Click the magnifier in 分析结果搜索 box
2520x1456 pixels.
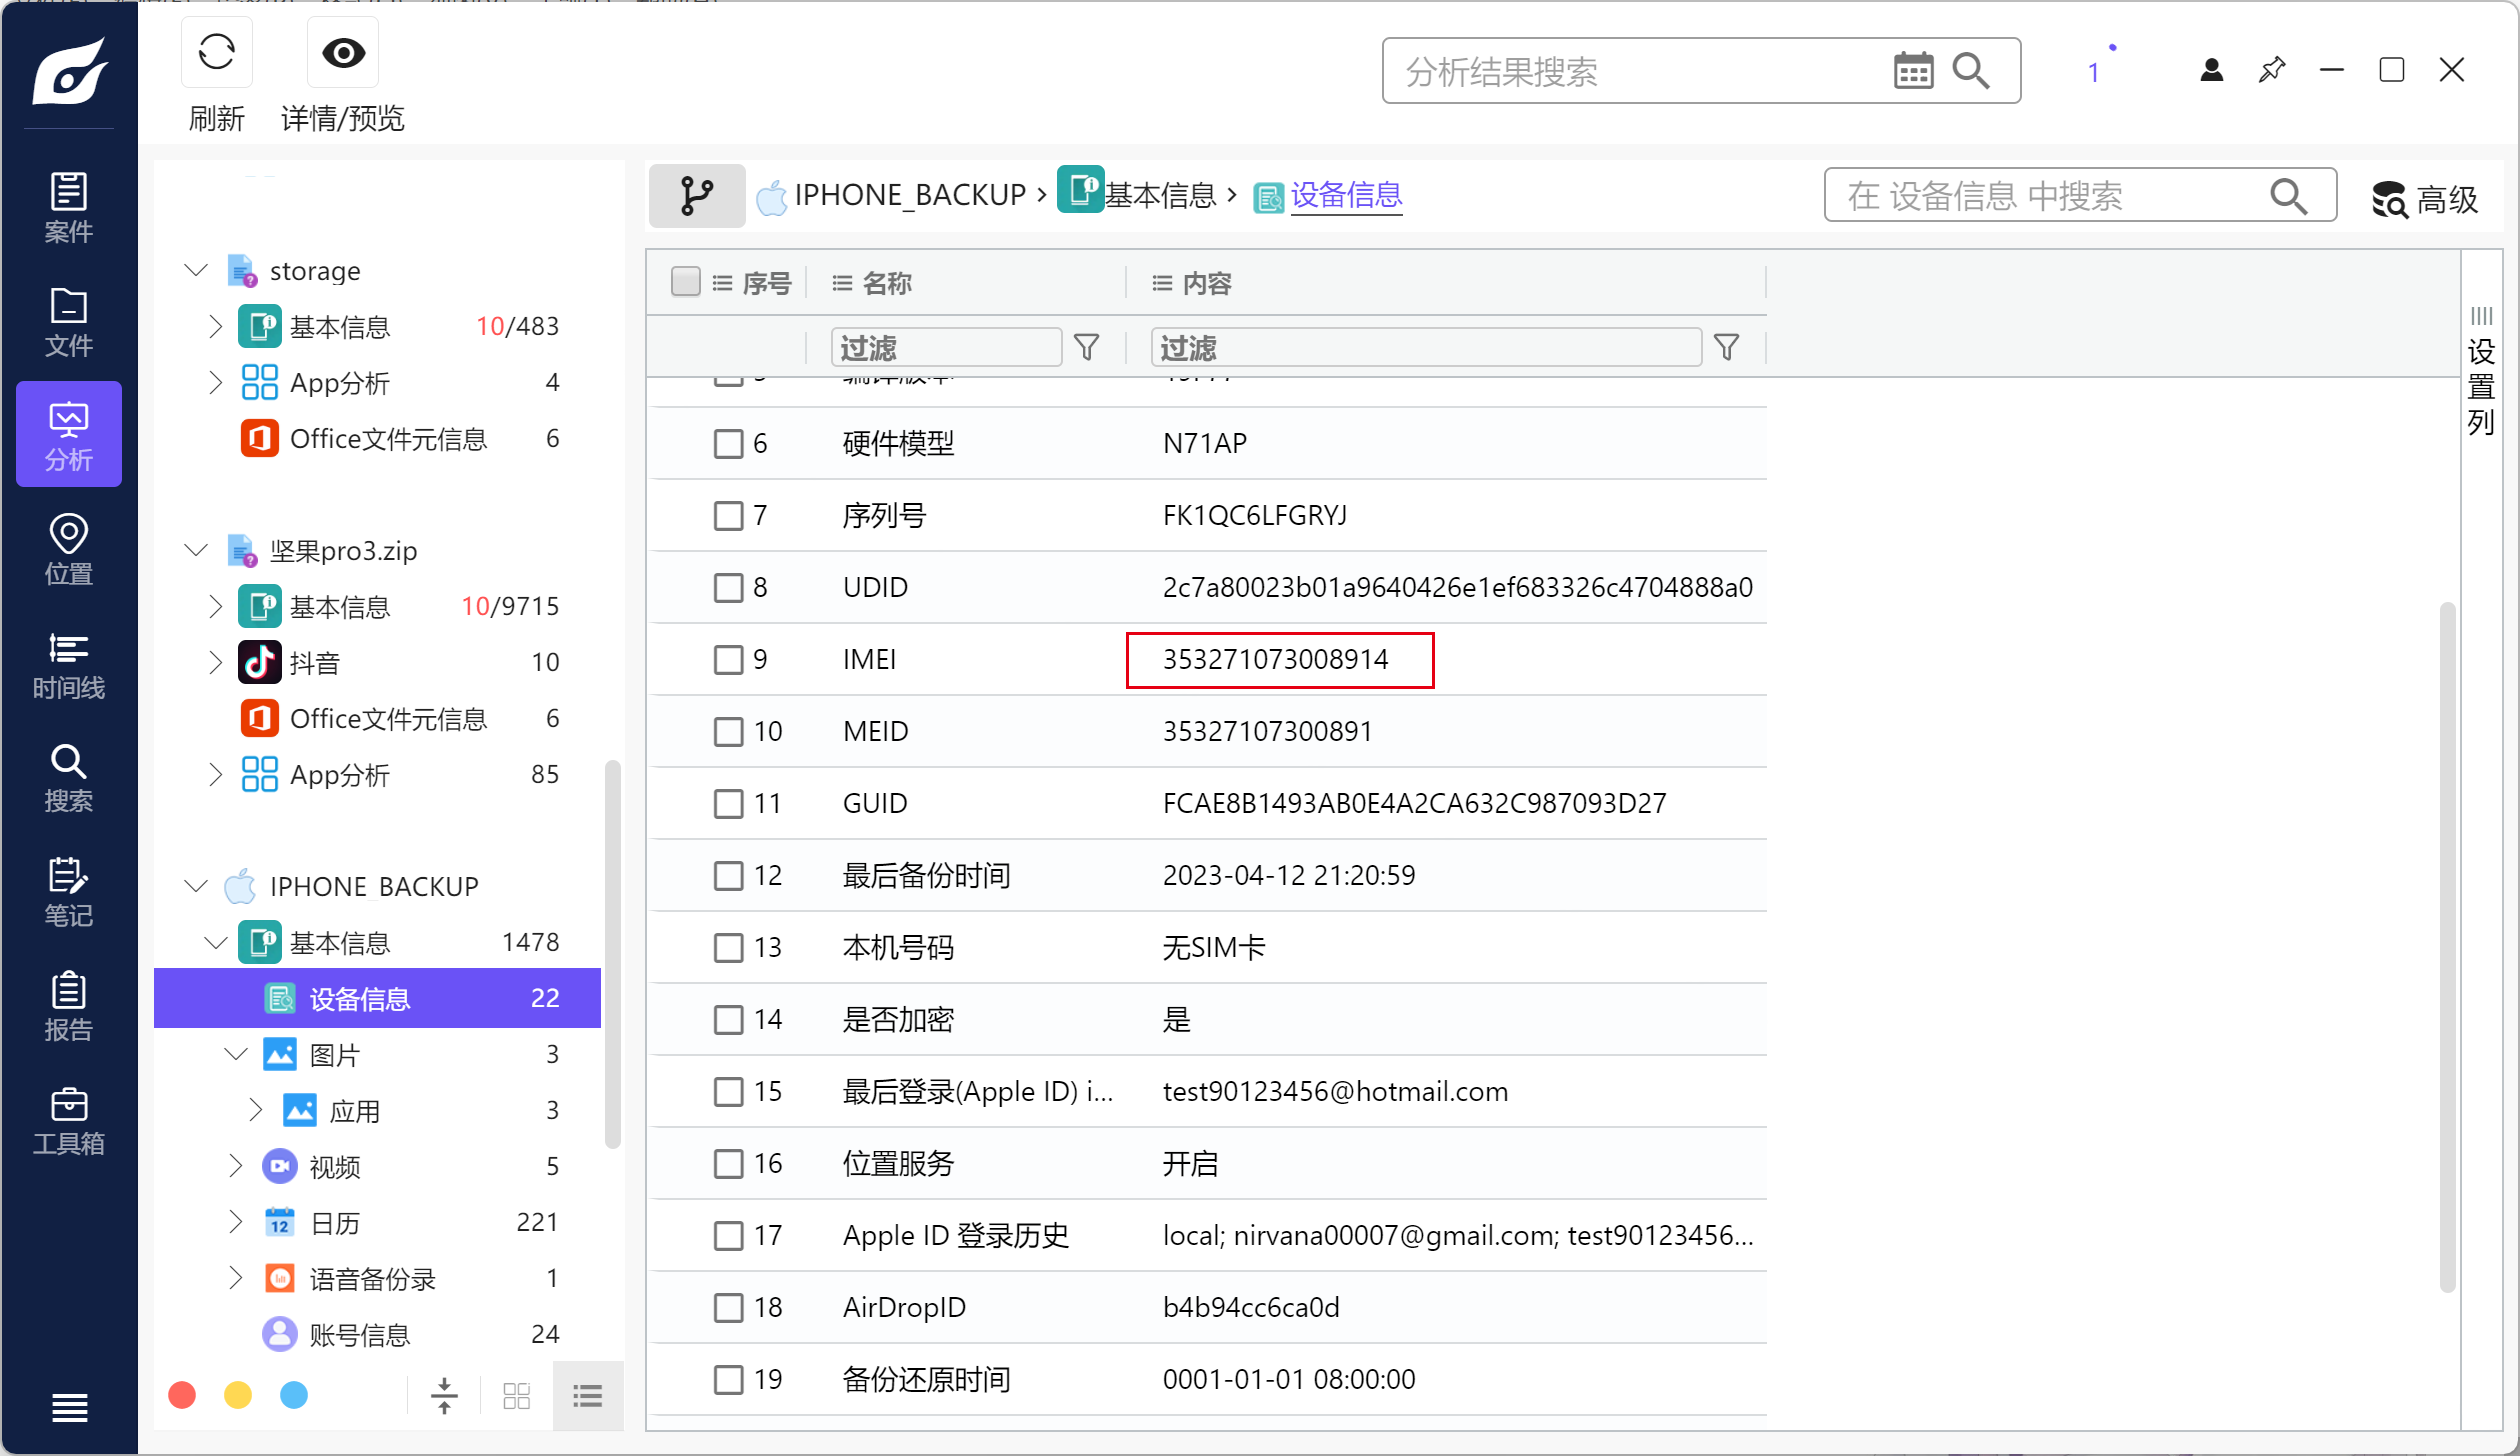coord(1971,71)
